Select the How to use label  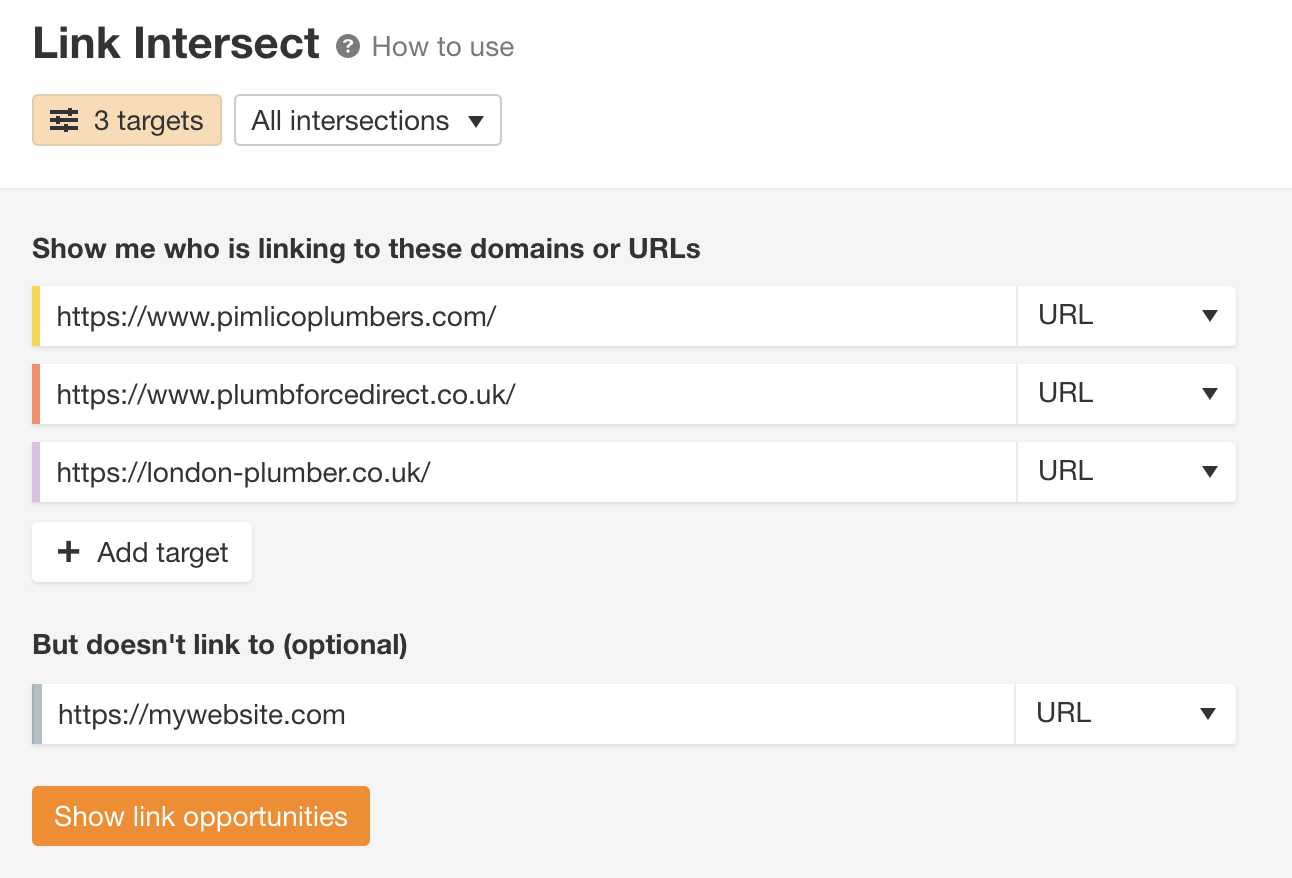tap(442, 46)
